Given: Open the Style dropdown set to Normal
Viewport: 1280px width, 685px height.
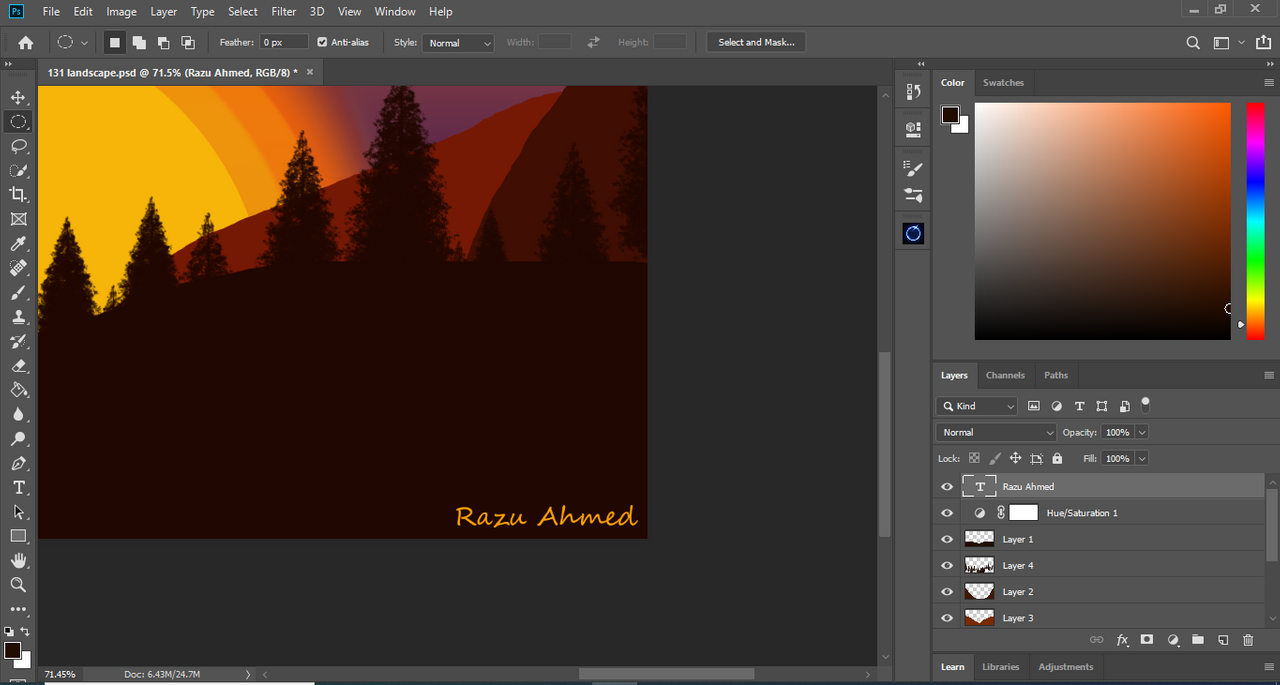Looking at the screenshot, I should tap(458, 43).
